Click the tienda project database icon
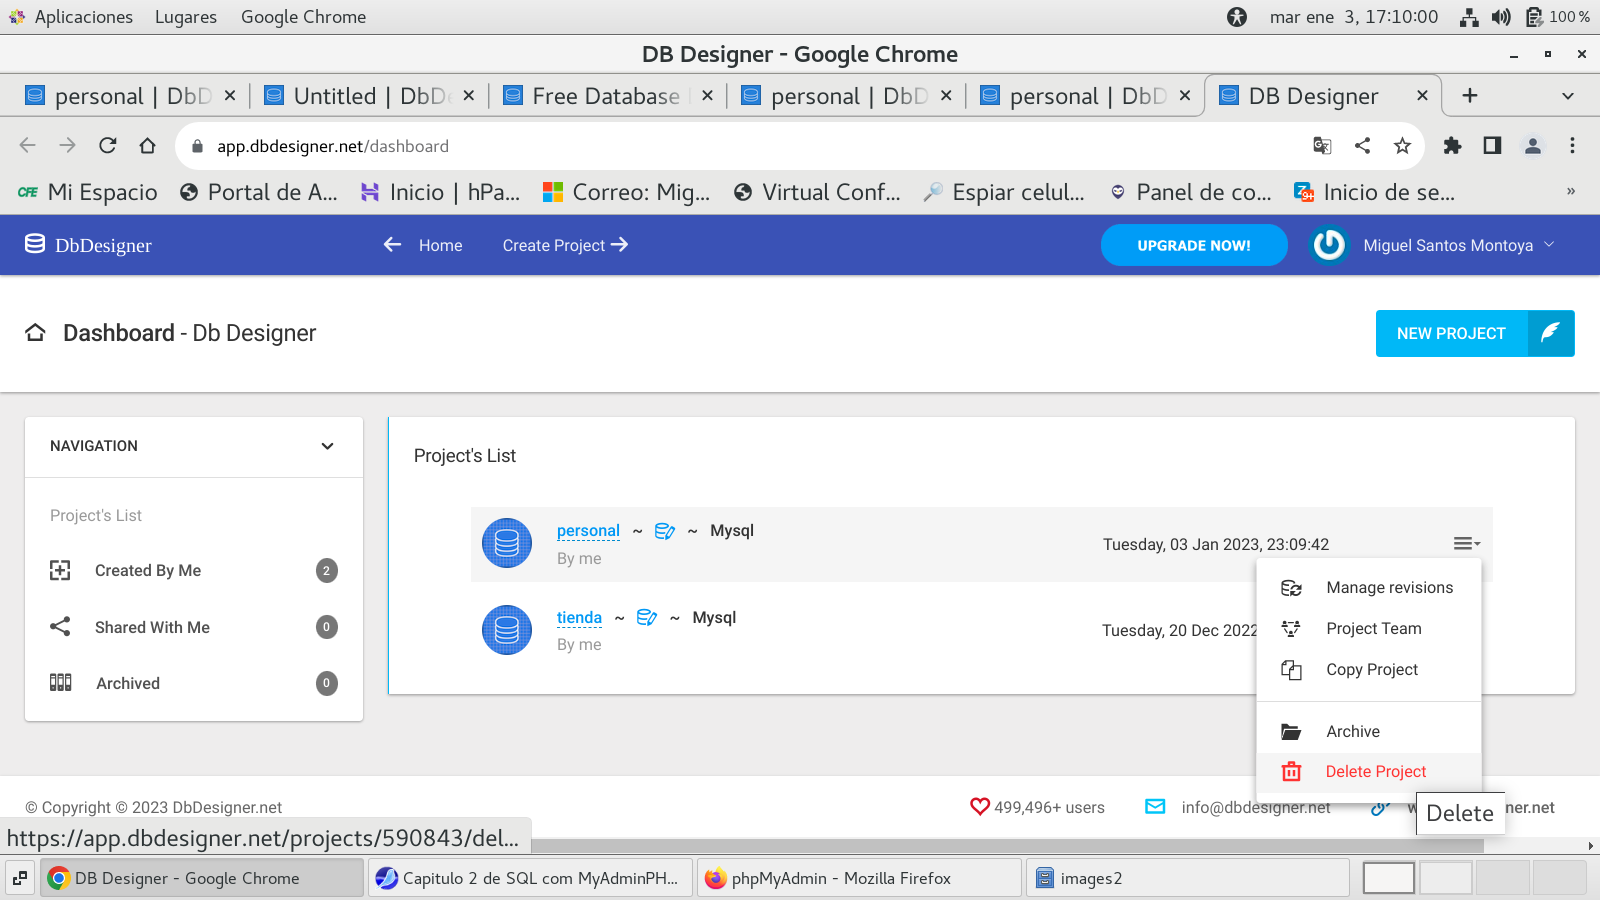The height and width of the screenshot is (900, 1600). [x=507, y=630]
